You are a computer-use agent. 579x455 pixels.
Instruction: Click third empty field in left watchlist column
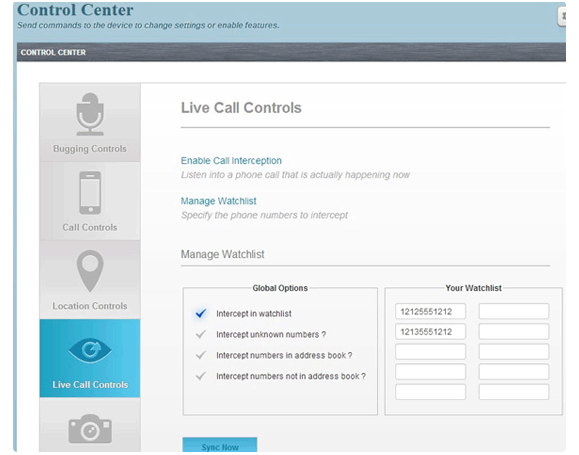(x=430, y=392)
